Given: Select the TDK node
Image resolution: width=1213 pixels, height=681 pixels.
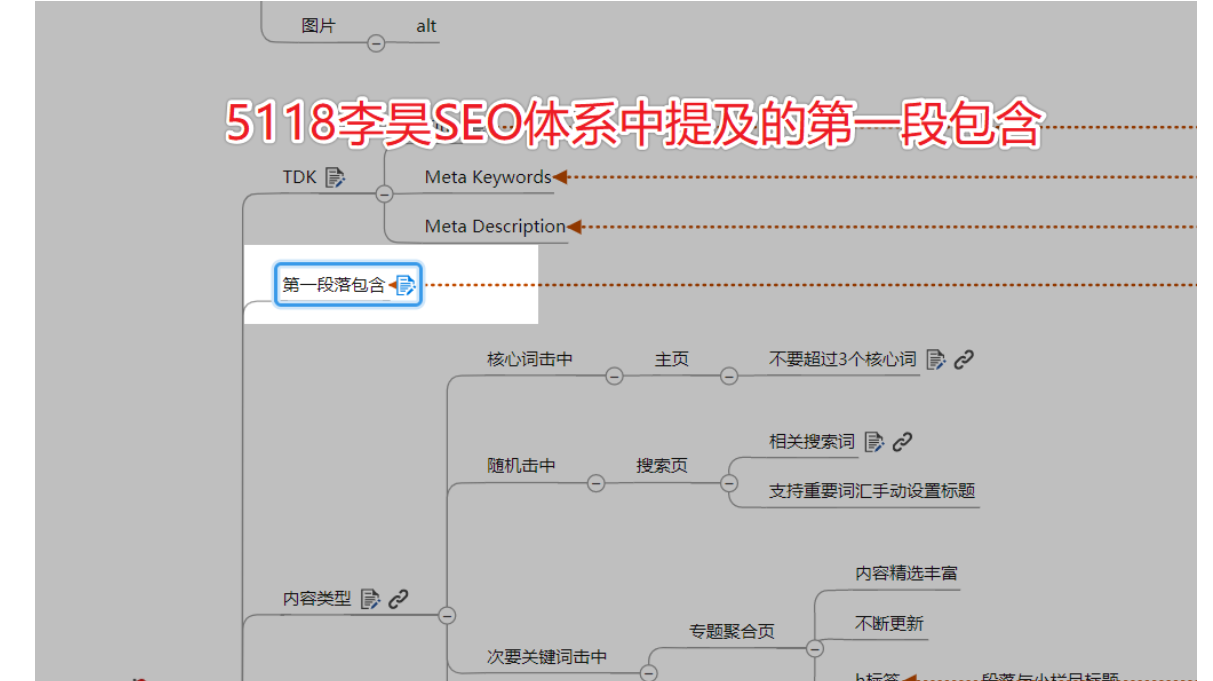Looking at the screenshot, I should tap(299, 178).
